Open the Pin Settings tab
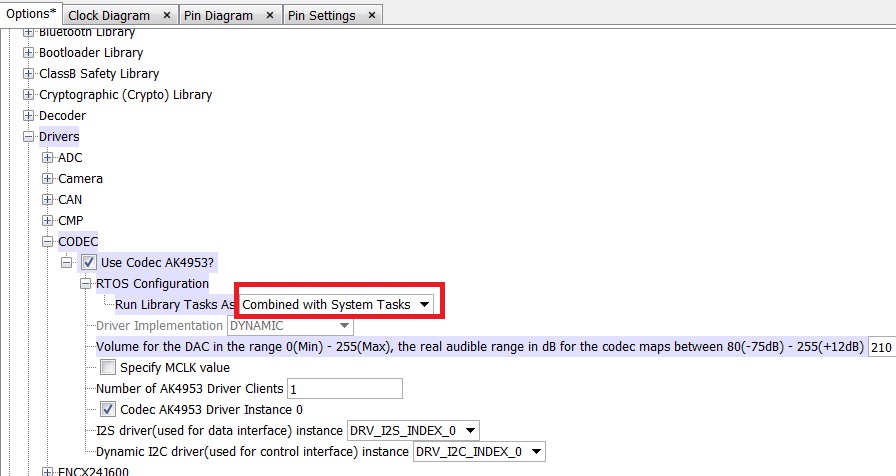896x476 pixels. click(321, 16)
